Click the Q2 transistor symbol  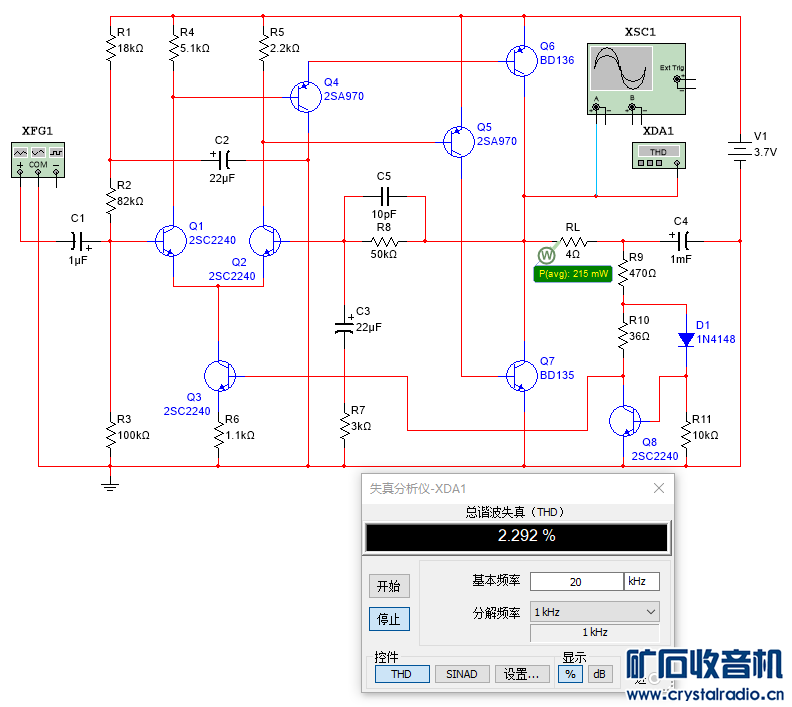tap(266, 241)
